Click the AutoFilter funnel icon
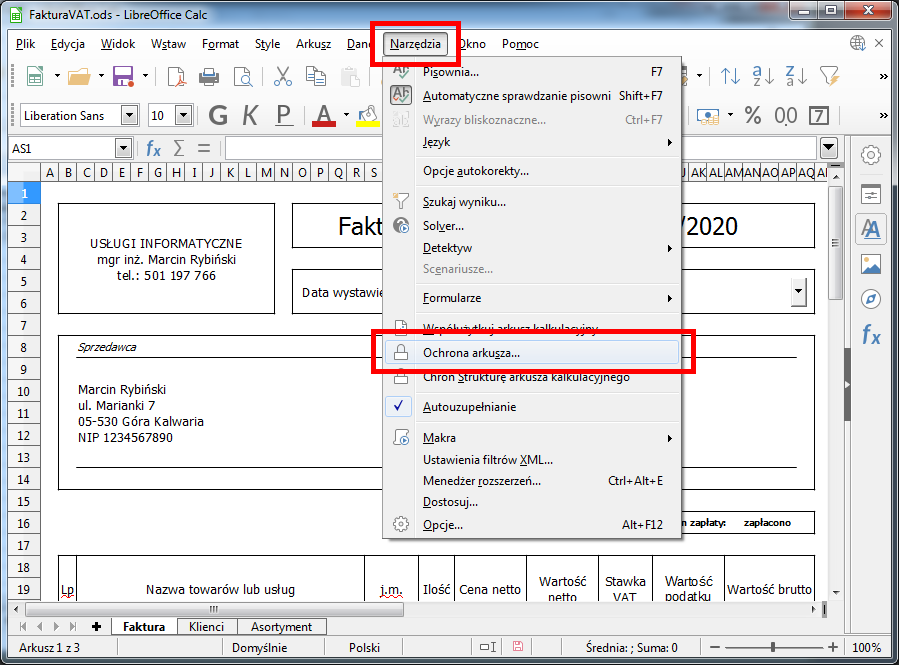Viewport: 899px width, 665px height. point(829,76)
